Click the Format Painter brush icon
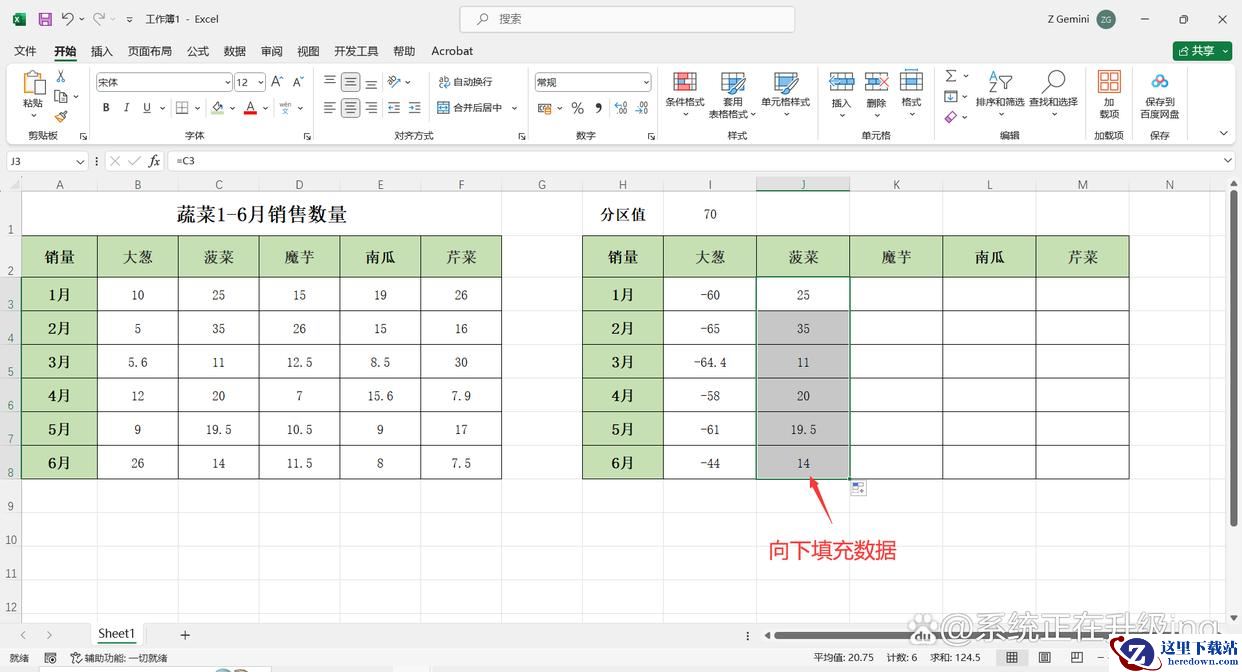1242x672 pixels. (x=61, y=117)
